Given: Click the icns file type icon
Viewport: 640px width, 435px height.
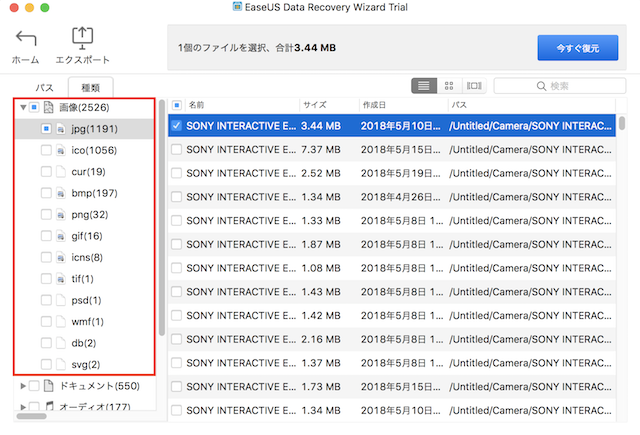Looking at the screenshot, I should [60, 257].
